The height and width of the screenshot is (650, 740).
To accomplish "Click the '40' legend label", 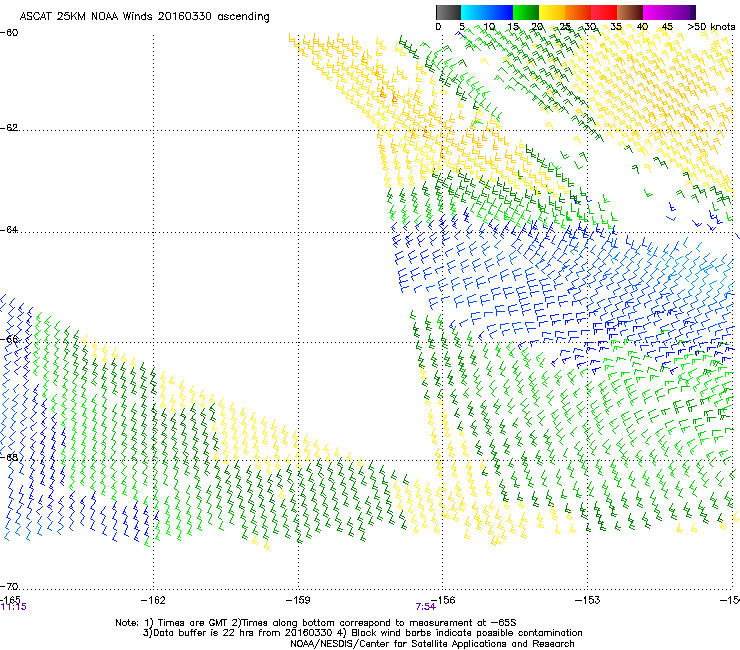I will click(x=642, y=27).
